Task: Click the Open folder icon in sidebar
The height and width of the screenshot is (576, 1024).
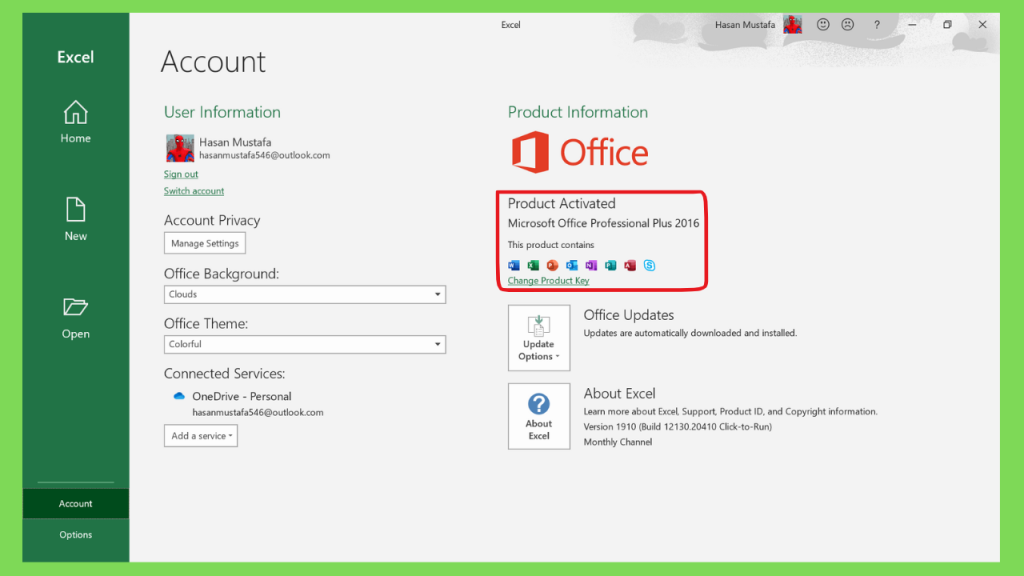Action: pyautogui.click(x=75, y=307)
